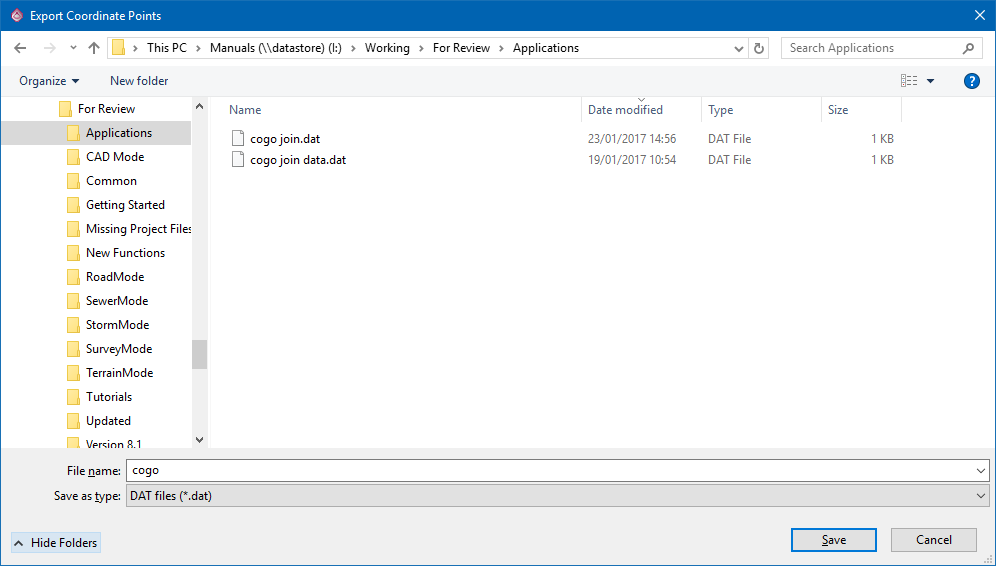Screen dimensions: 996x566
Task: Click New folder in the toolbar
Action: pos(139,81)
